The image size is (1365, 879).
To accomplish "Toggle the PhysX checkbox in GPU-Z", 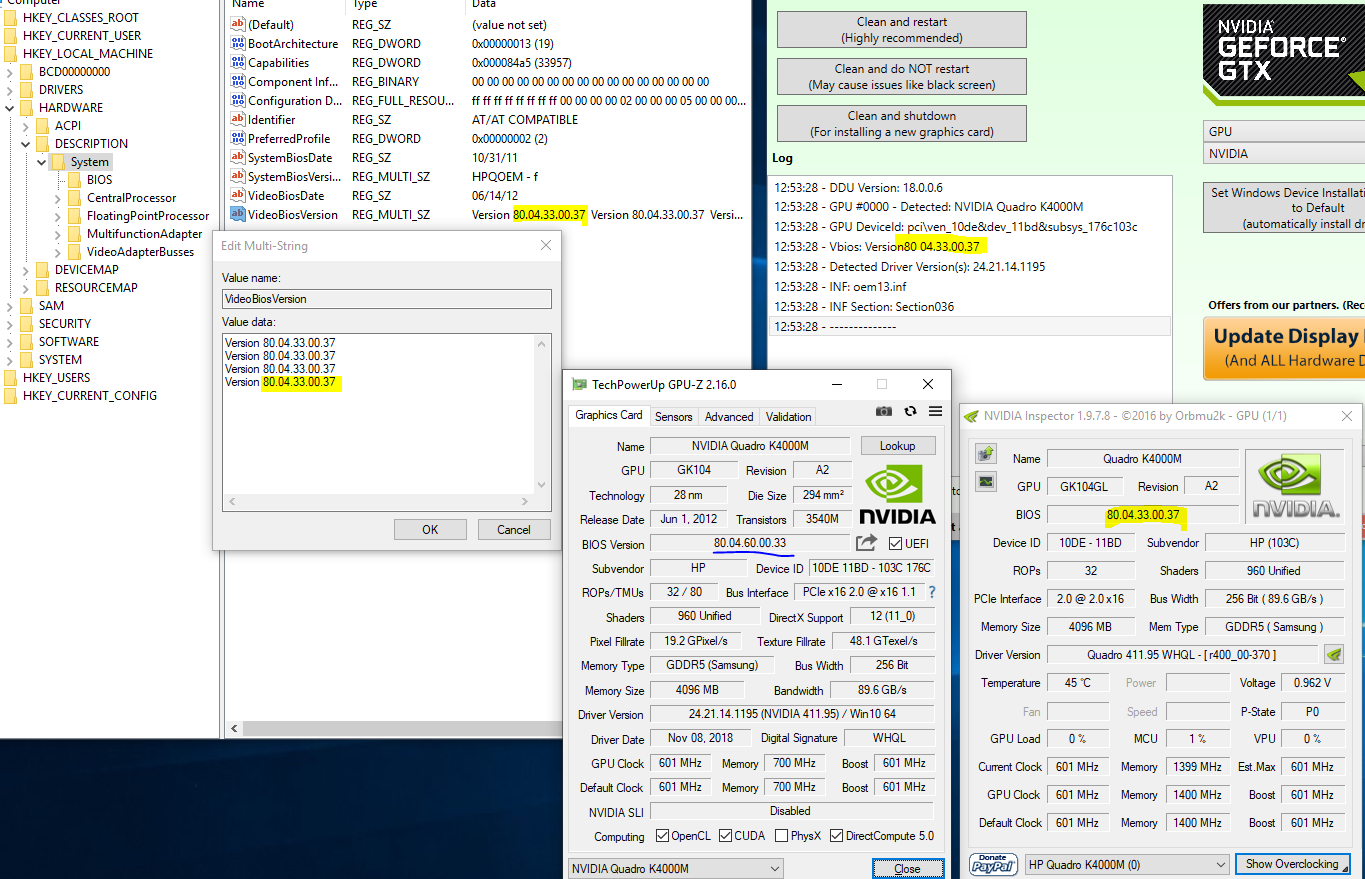I will pyautogui.click(x=781, y=836).
